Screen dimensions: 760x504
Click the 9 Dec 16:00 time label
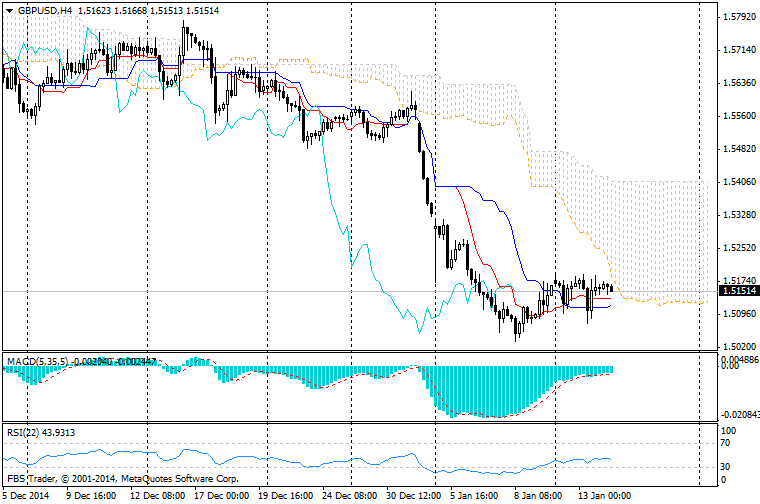pyautogui.click(x=91, y=495)
